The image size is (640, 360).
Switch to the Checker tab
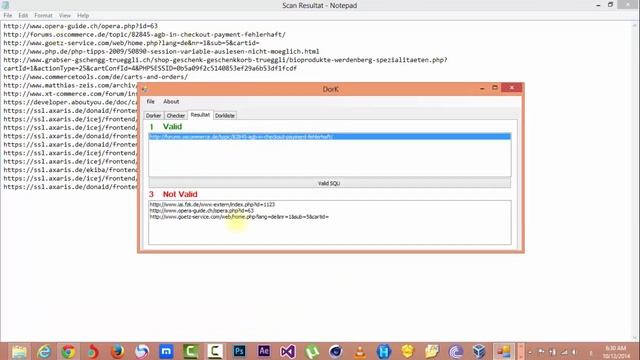click(x=176, y=116)
